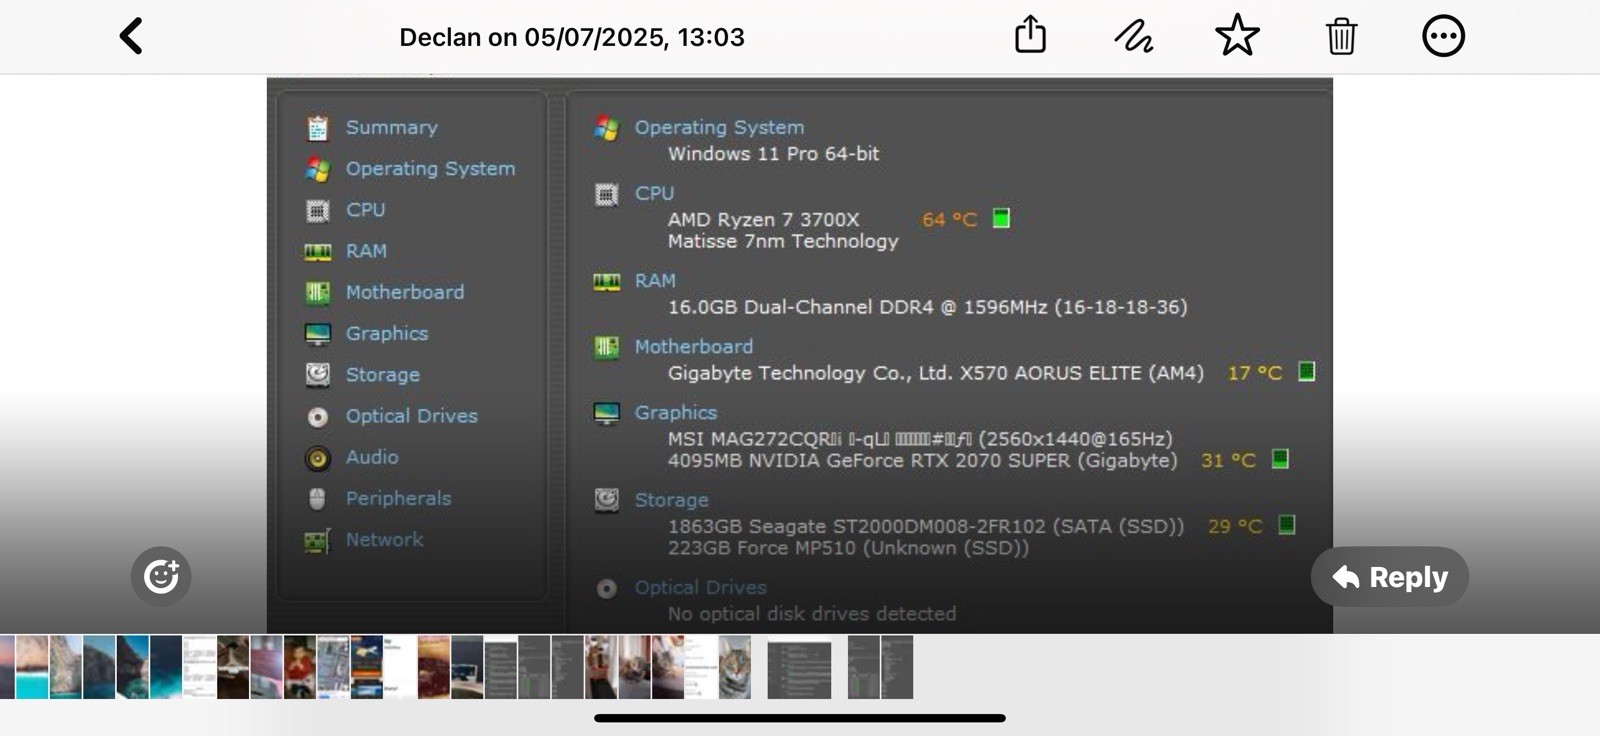Screen dimensions: 1600x736
Task: Click the text "AMD Ryzen 7 3700X"
Action: pyautogui.click(x=764, y=219)
